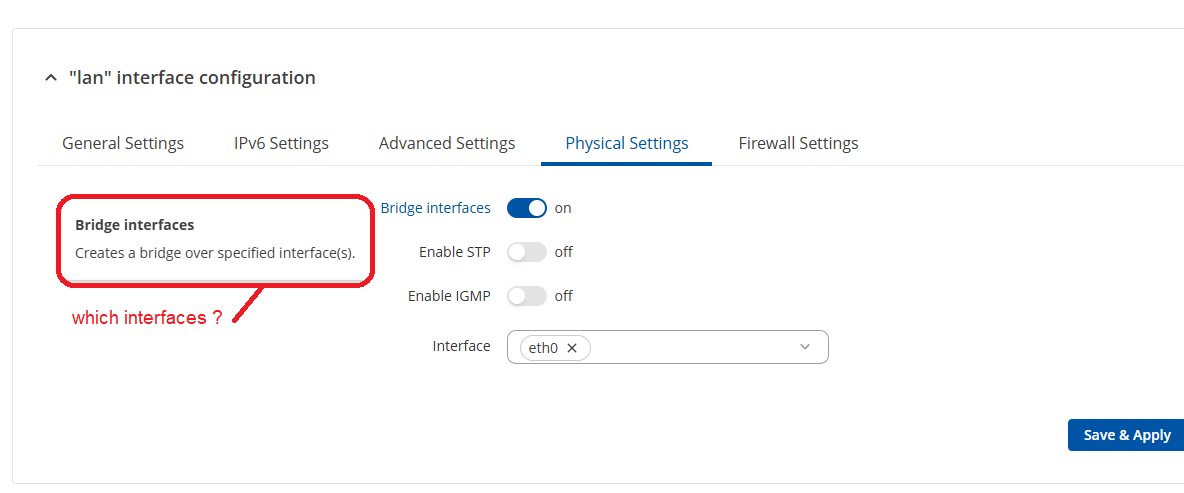1184x493 pixels.
Task: Enable the IGMP toggle switch
Action: (527, 296)
